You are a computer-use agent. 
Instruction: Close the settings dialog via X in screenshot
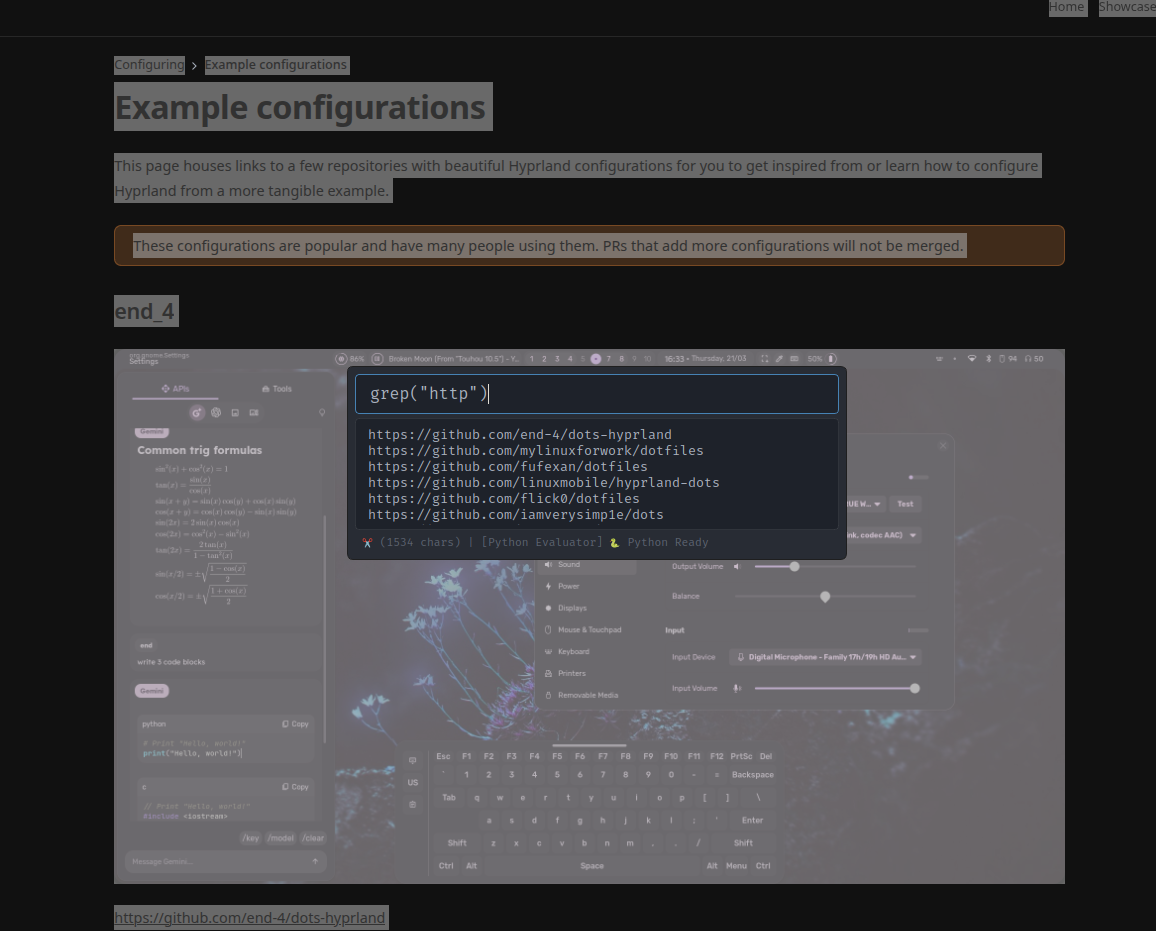pyautogui.click(x=943, y=446)
